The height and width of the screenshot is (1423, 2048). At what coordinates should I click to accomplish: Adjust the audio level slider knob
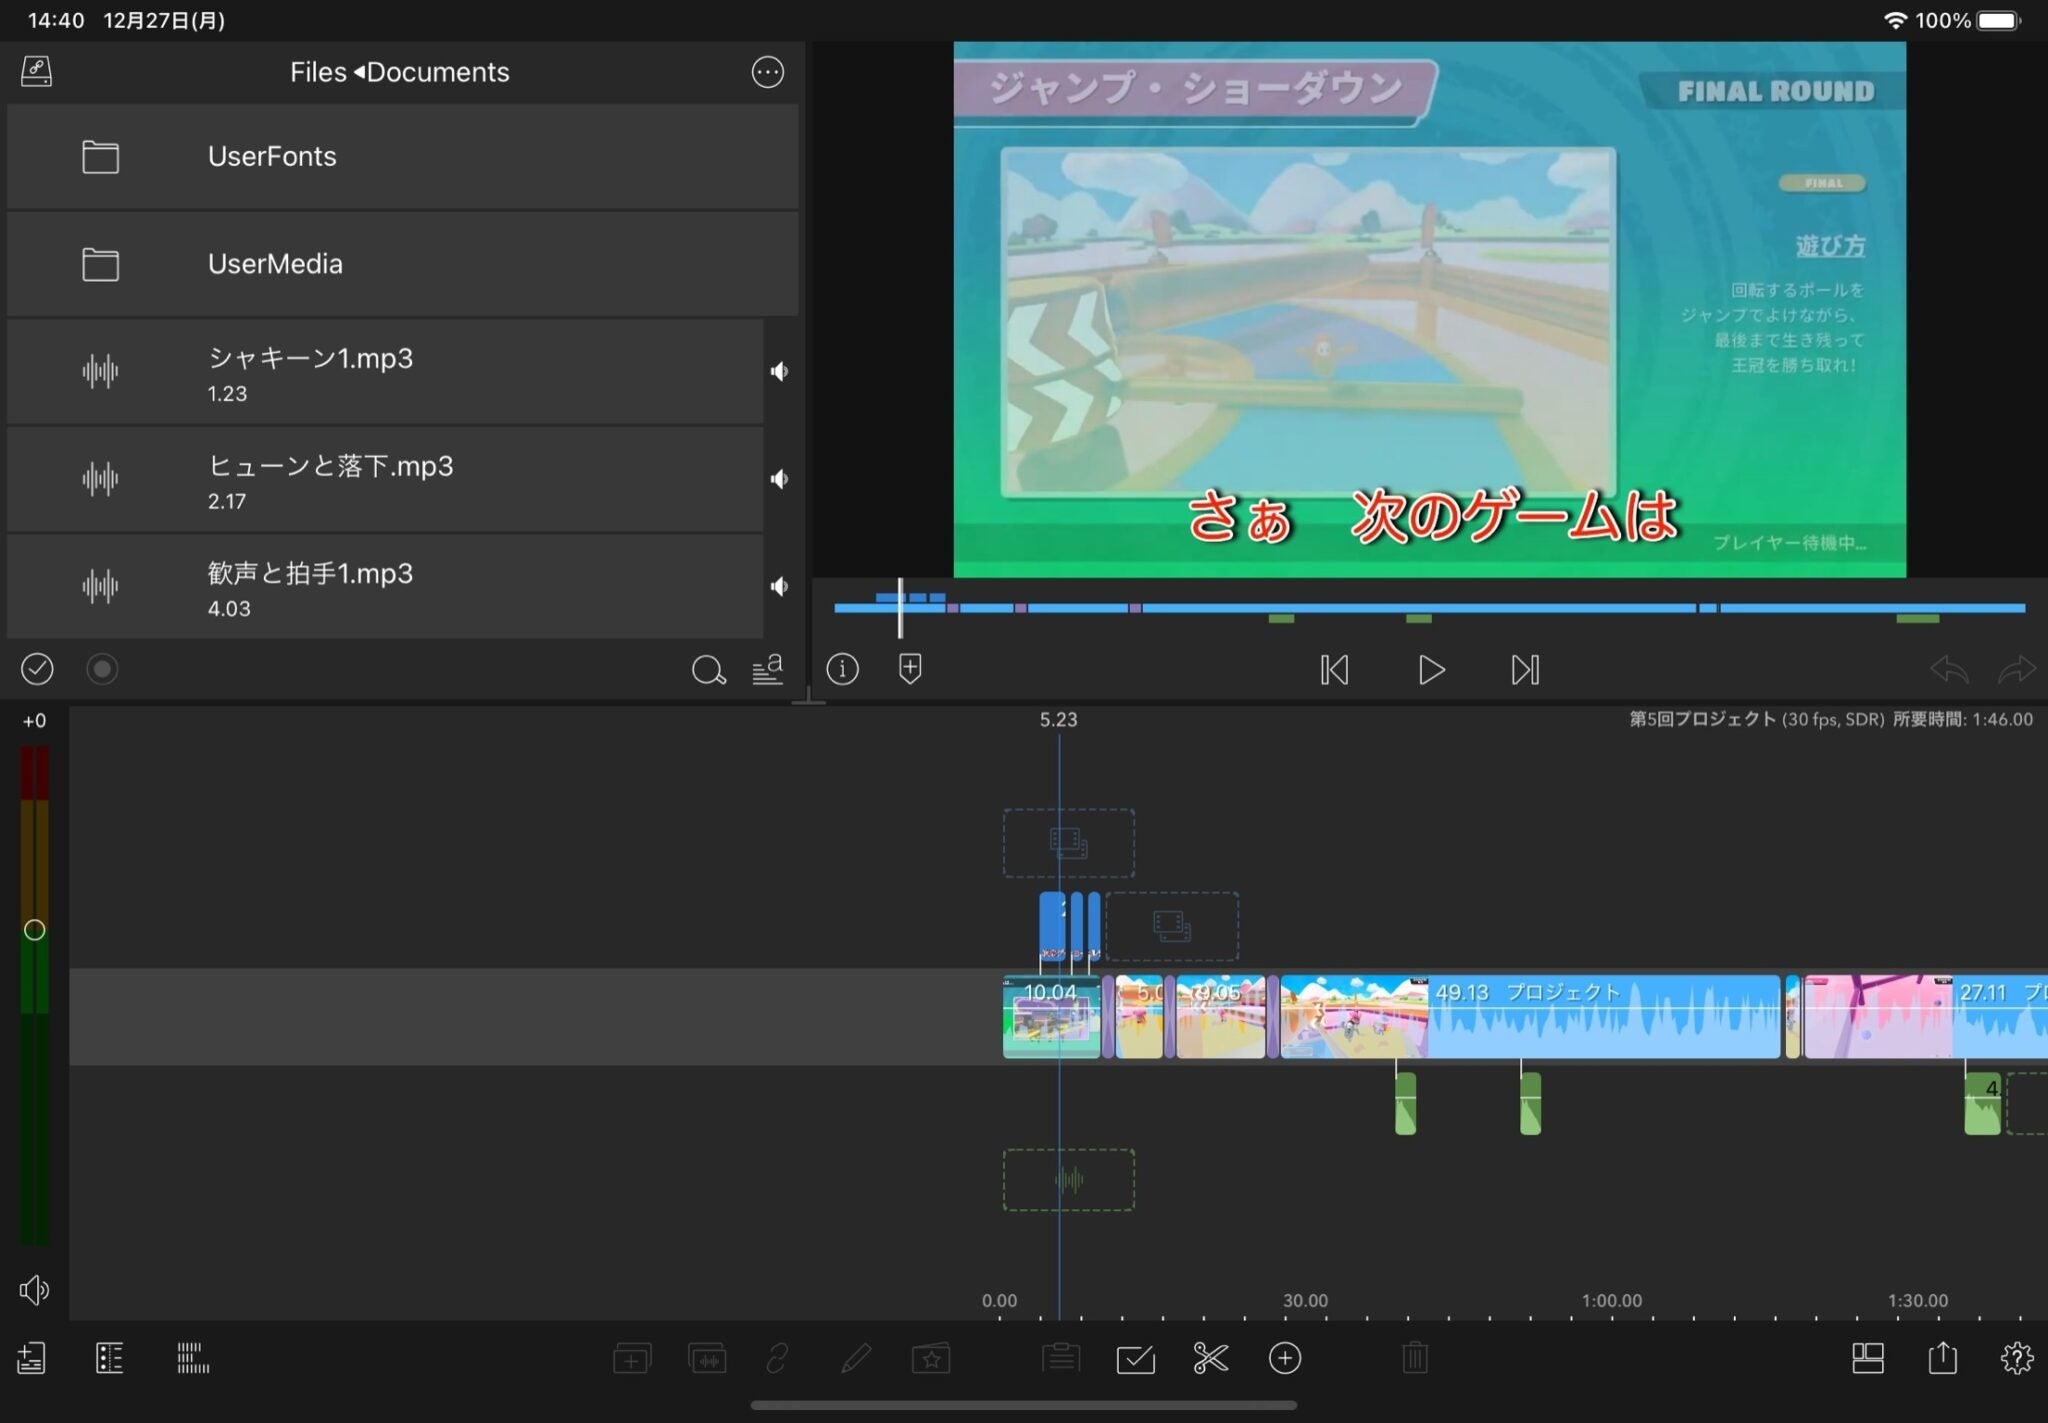[x=34, y=930]
